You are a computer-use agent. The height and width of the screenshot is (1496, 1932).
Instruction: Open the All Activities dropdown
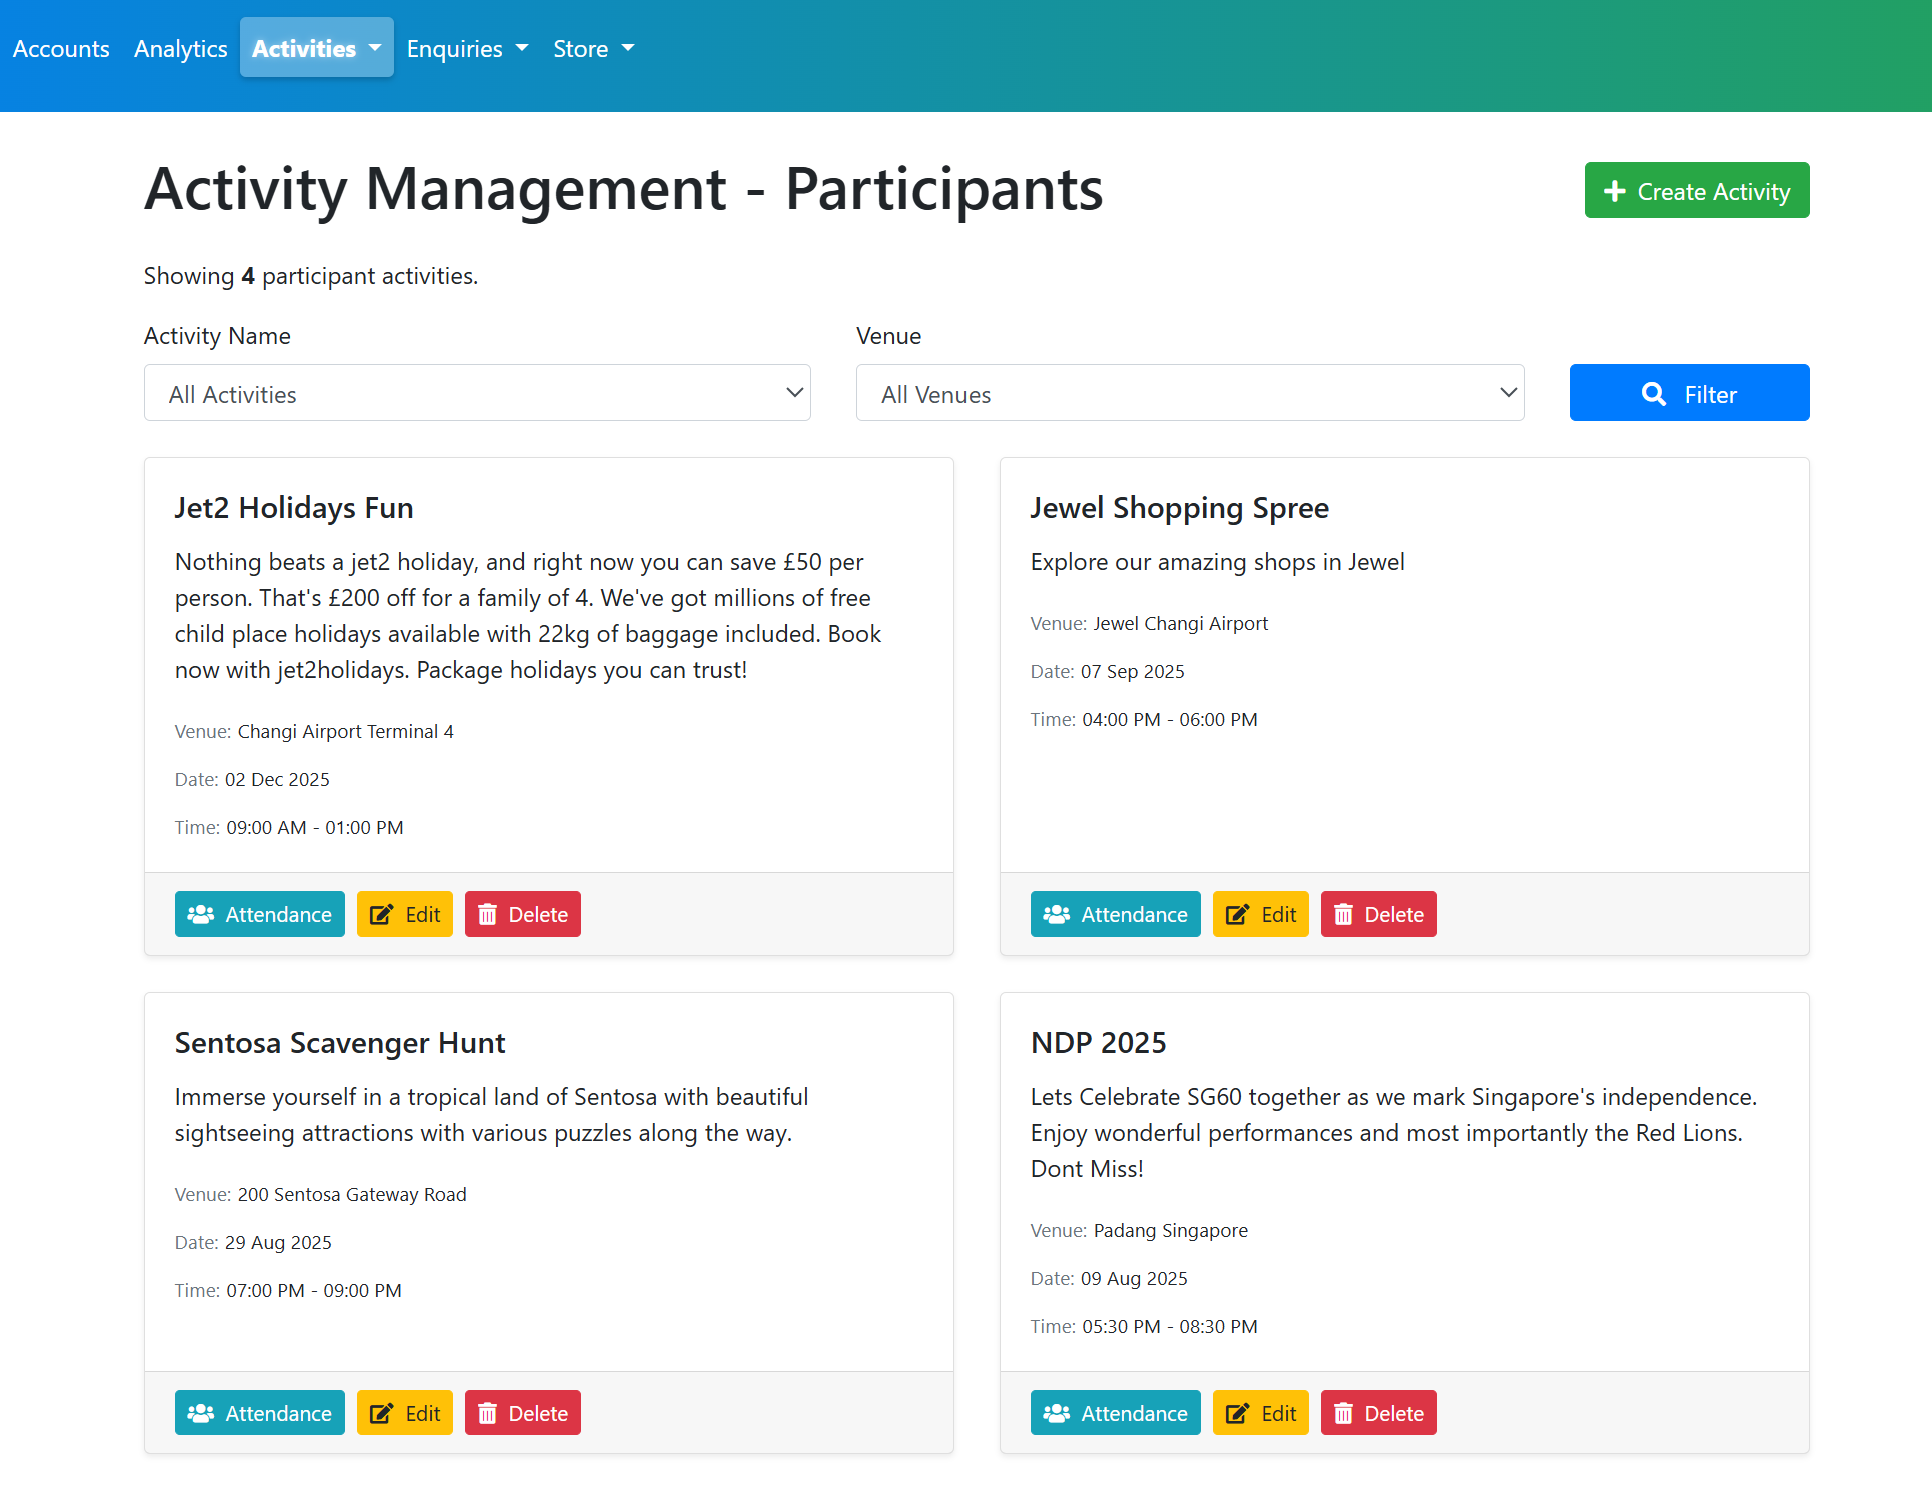click(477, 393)
